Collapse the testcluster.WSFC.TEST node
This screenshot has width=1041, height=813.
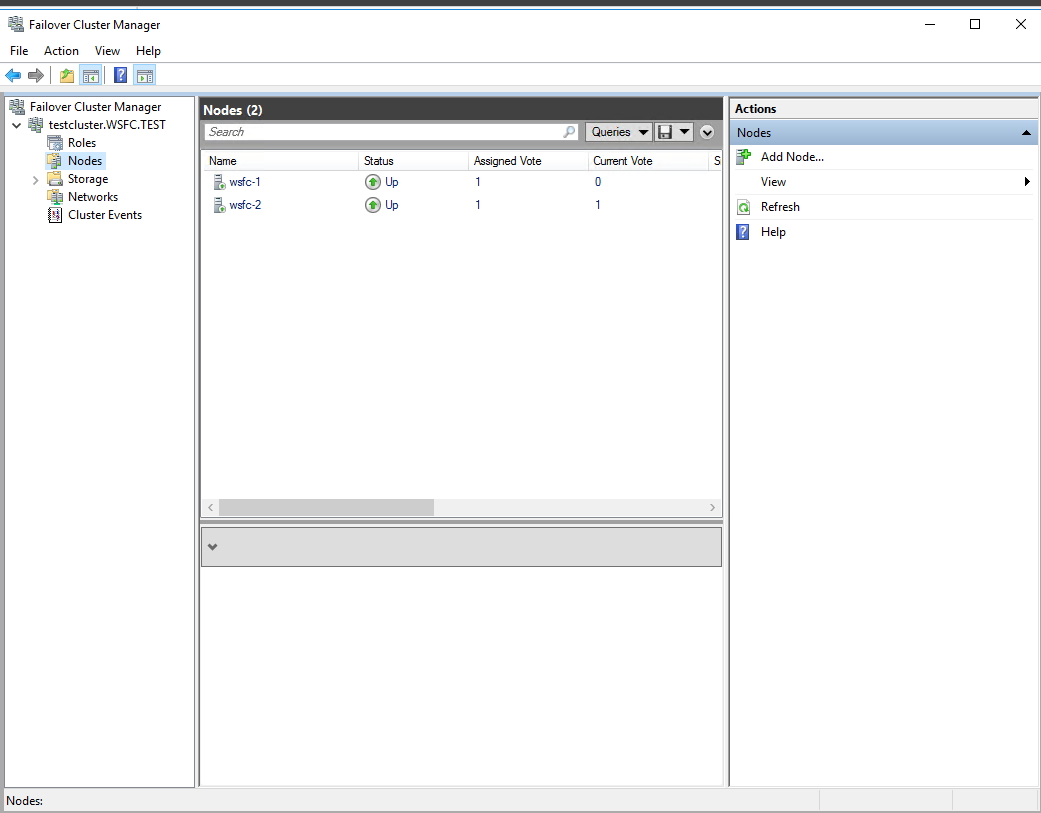(x=17, y=126)
